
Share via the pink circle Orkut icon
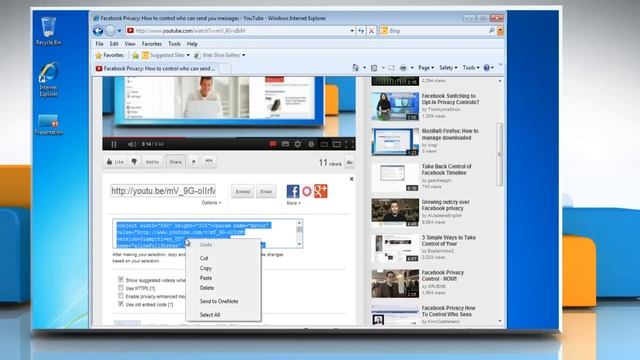coord(307,191)
